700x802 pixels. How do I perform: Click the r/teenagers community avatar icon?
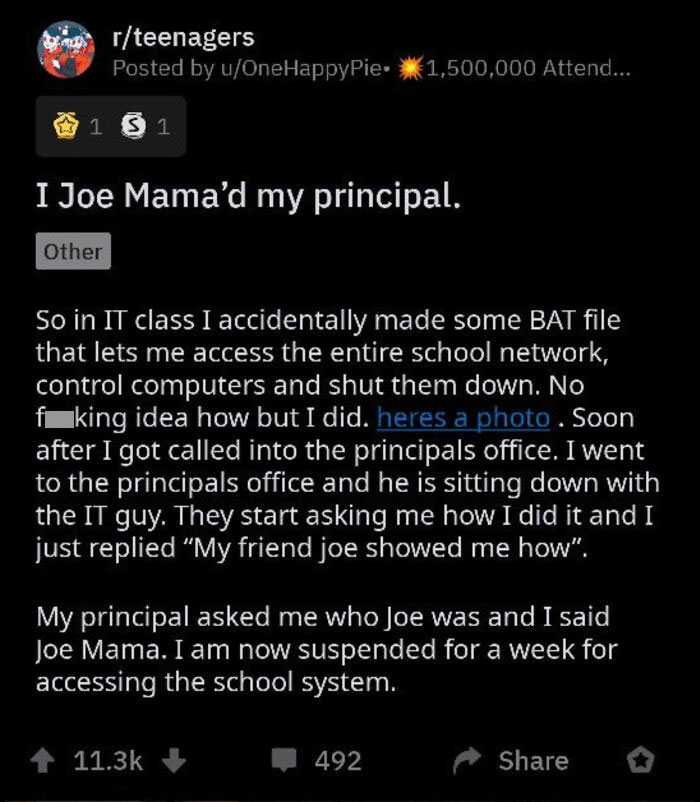[65, 47]
